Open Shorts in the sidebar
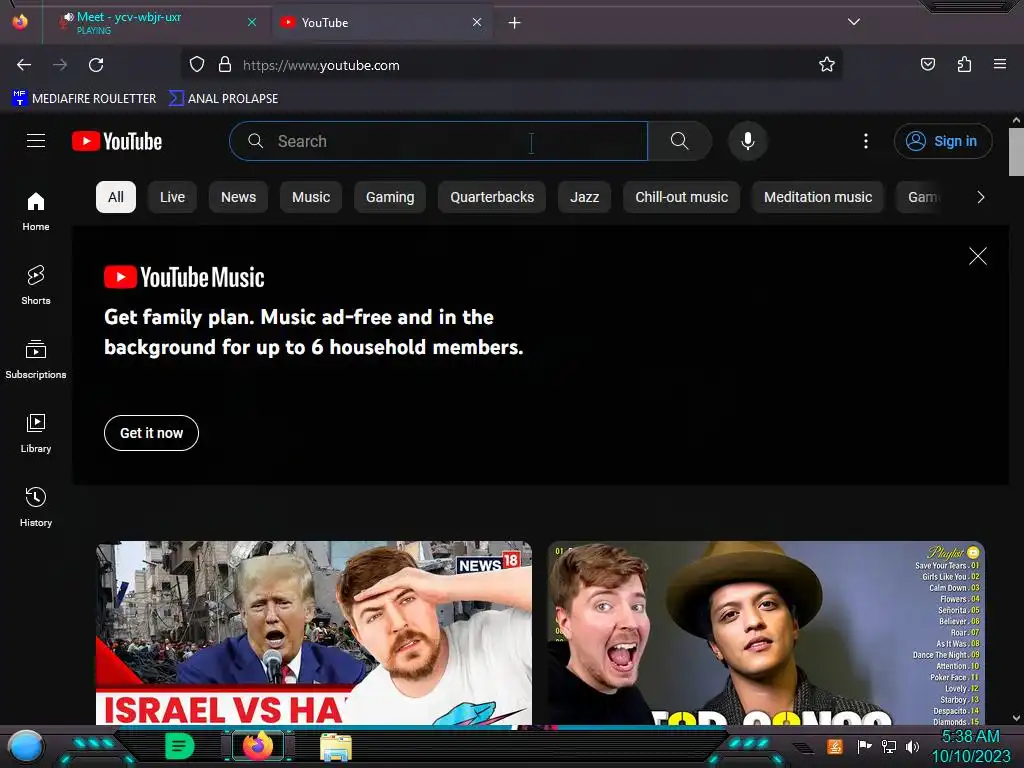Image resolution: width=1024 pixels, height=768 pixels. click(x=36, y=285)
